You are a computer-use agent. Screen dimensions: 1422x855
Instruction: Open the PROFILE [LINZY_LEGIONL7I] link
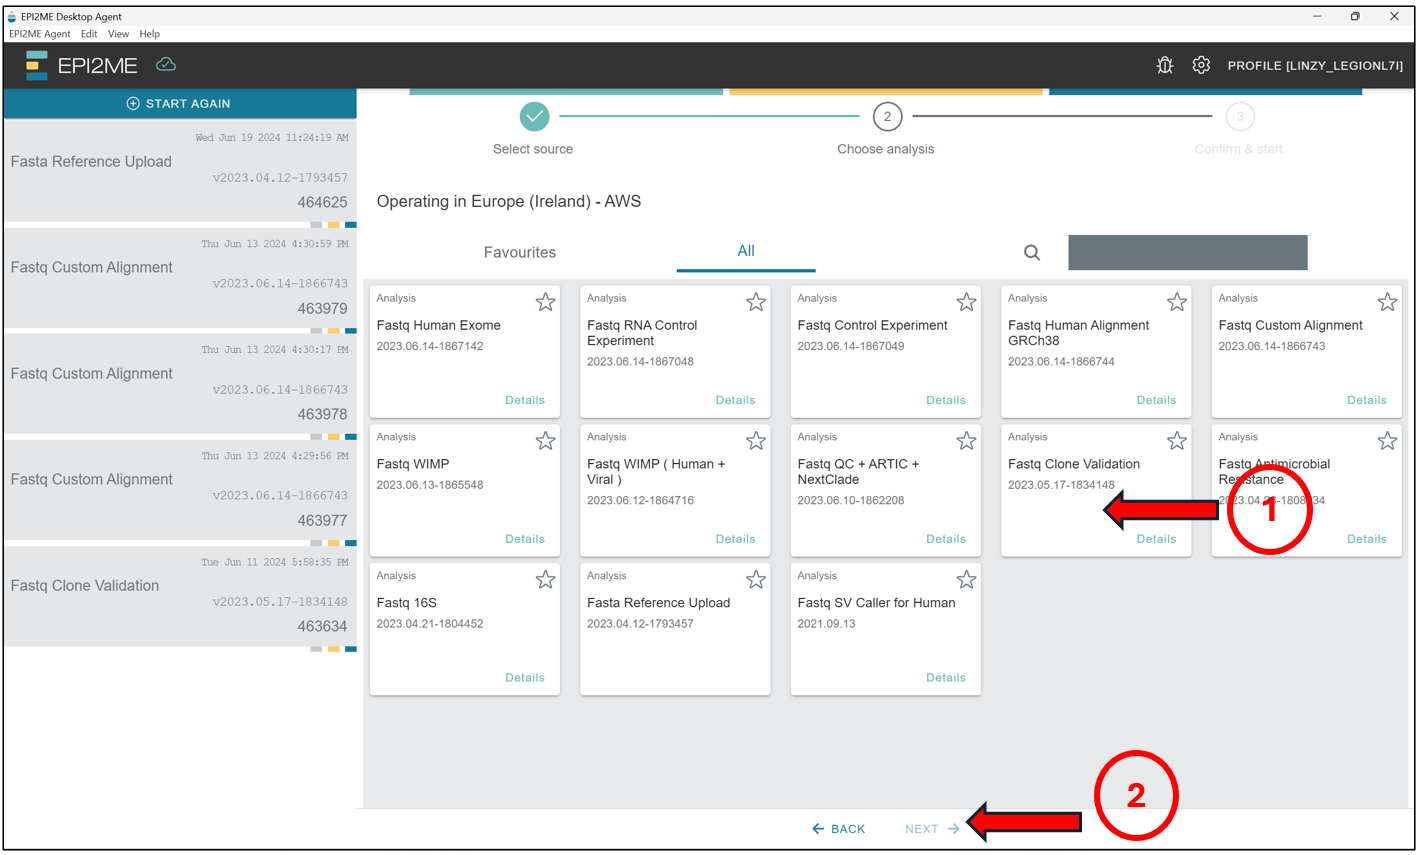tap(1315, 66)
